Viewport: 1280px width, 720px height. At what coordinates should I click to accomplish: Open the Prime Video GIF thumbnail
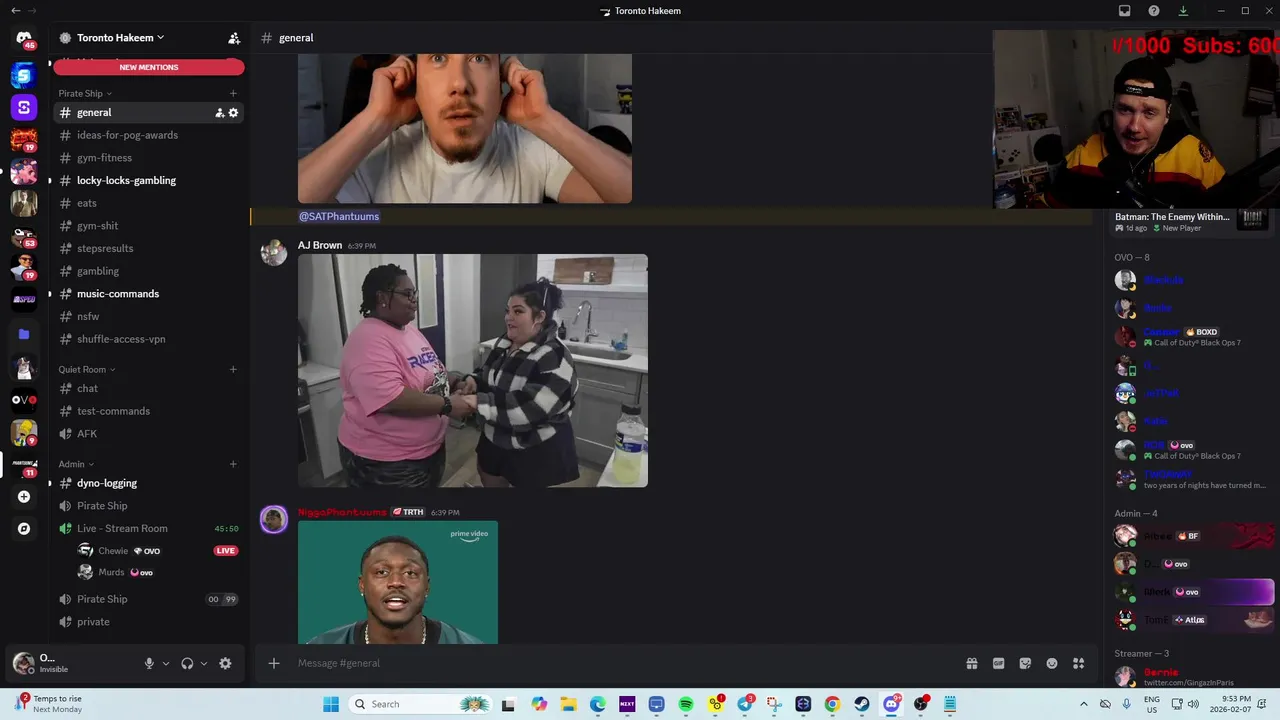point(398,582)
